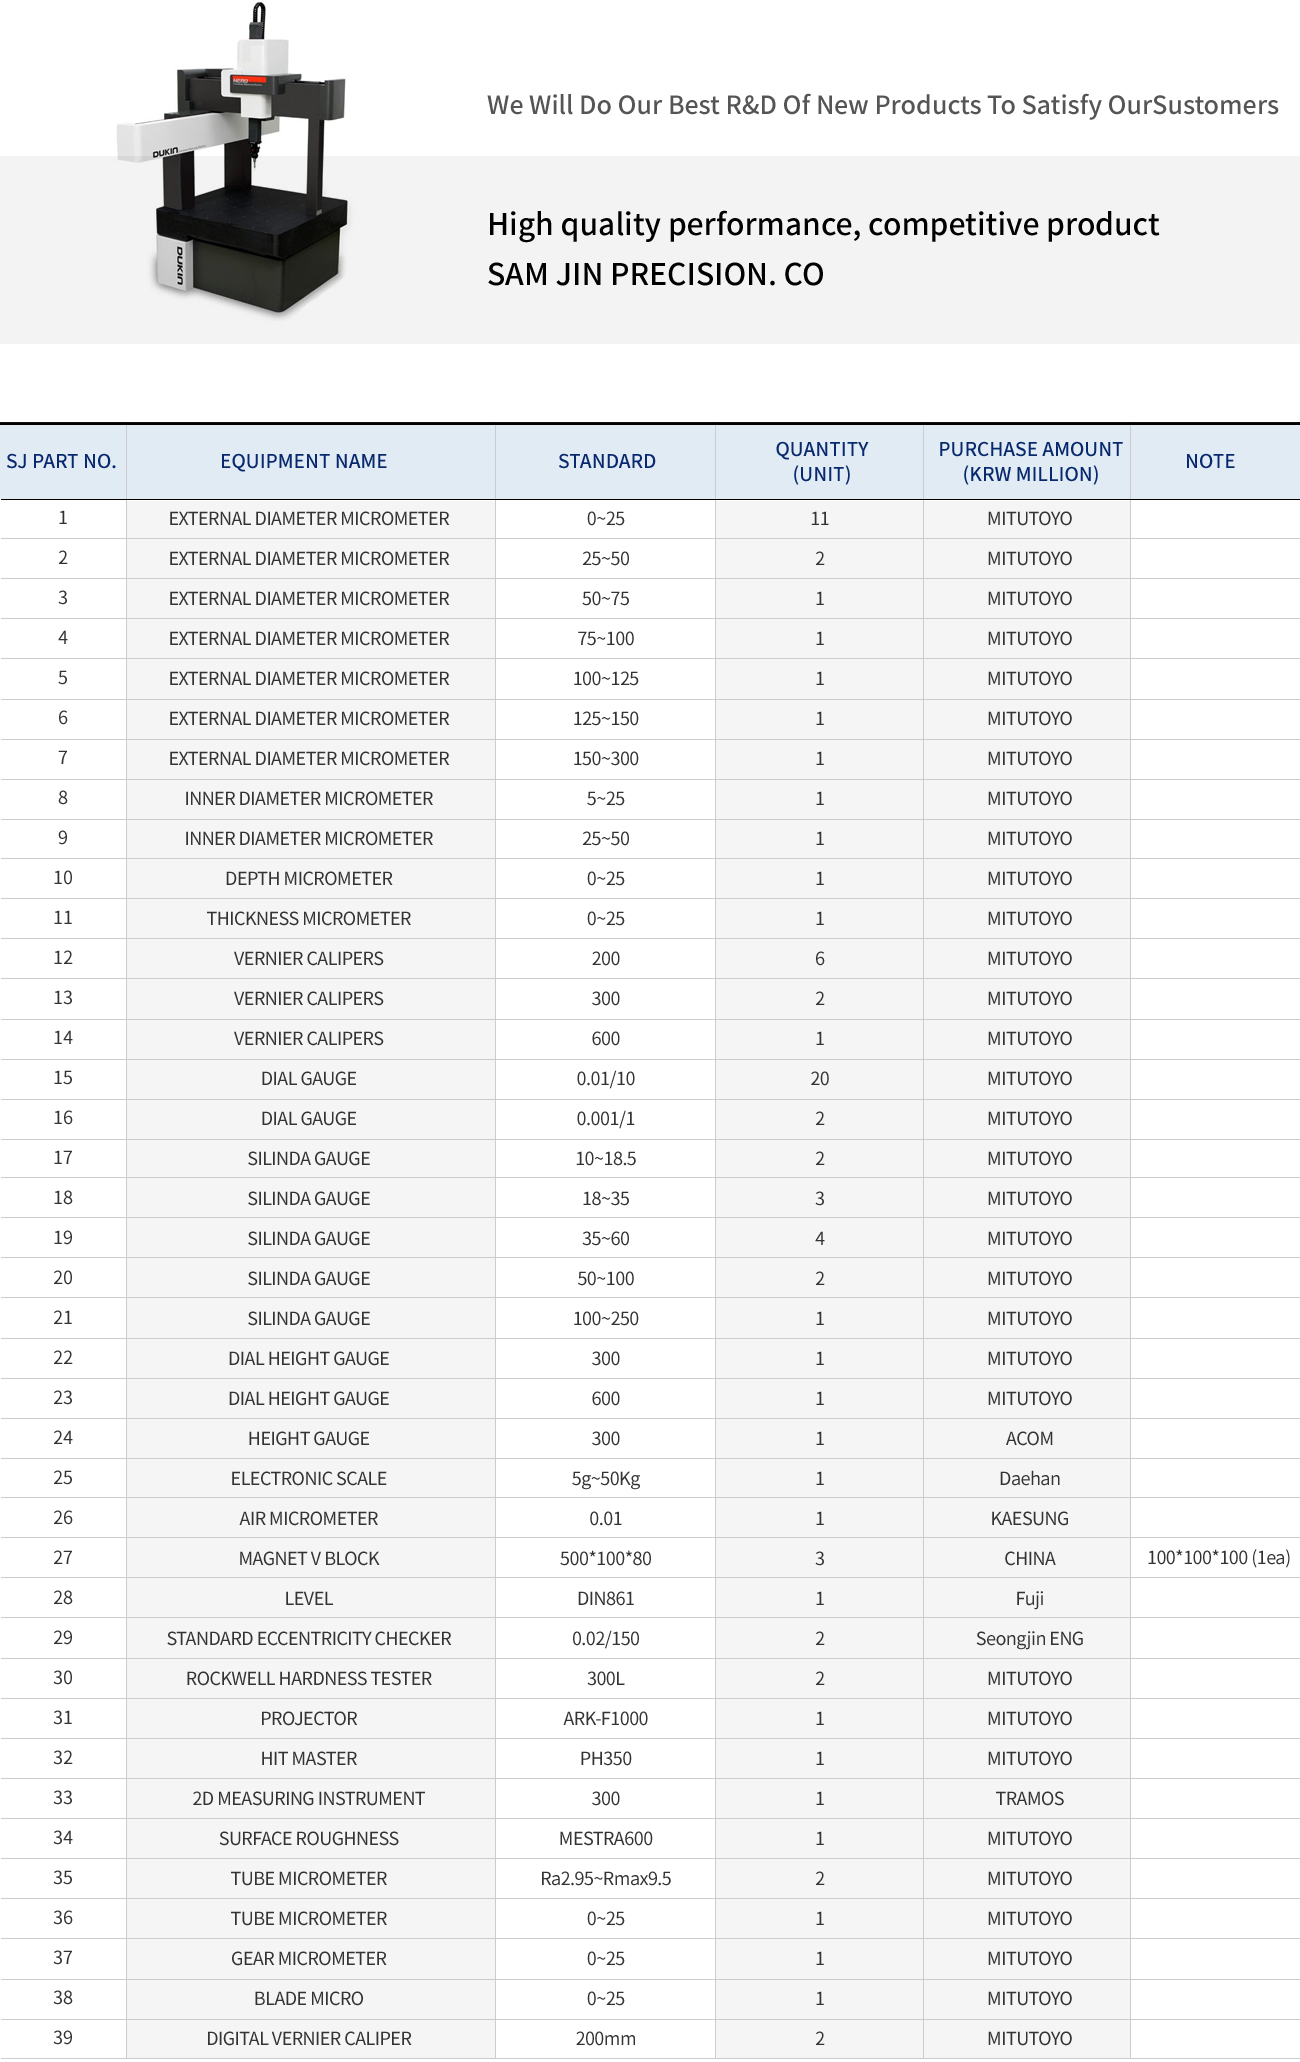Click standard '125~150' cell
The width and height of the screenshot is (1300, 2062).
606,718
